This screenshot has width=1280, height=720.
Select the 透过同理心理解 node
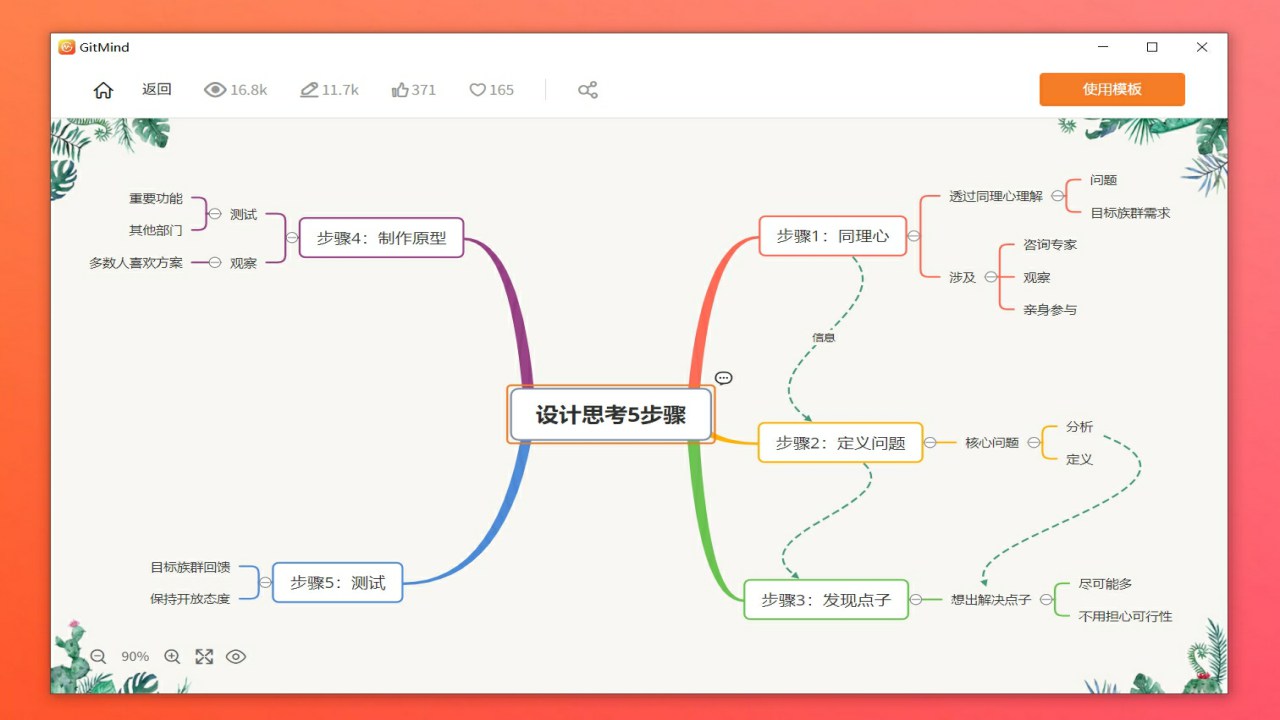coord(996,196)
